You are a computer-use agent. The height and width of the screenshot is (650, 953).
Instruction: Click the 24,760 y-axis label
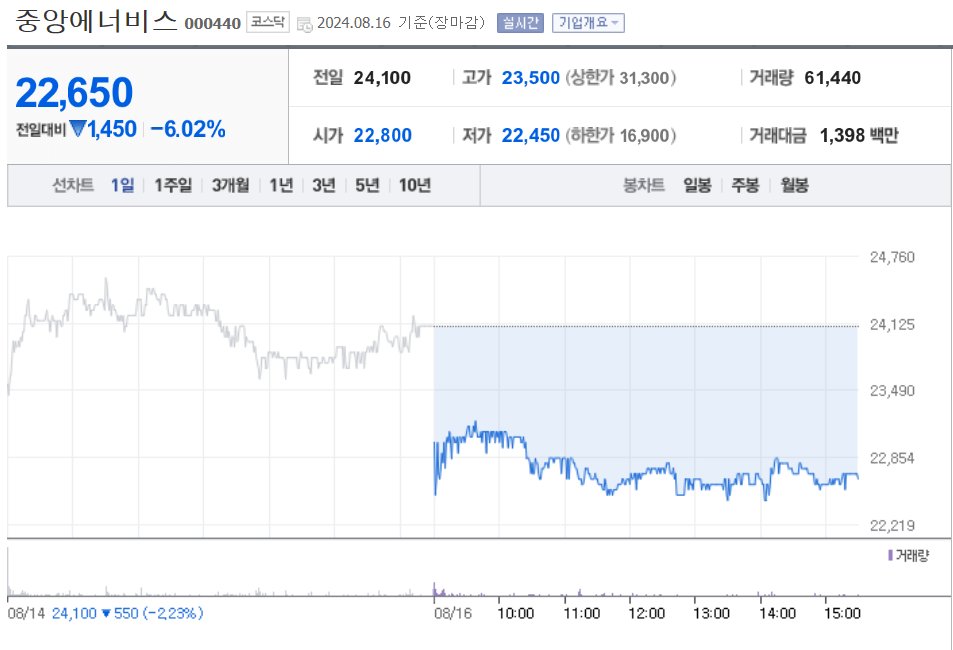coord(892,257)
